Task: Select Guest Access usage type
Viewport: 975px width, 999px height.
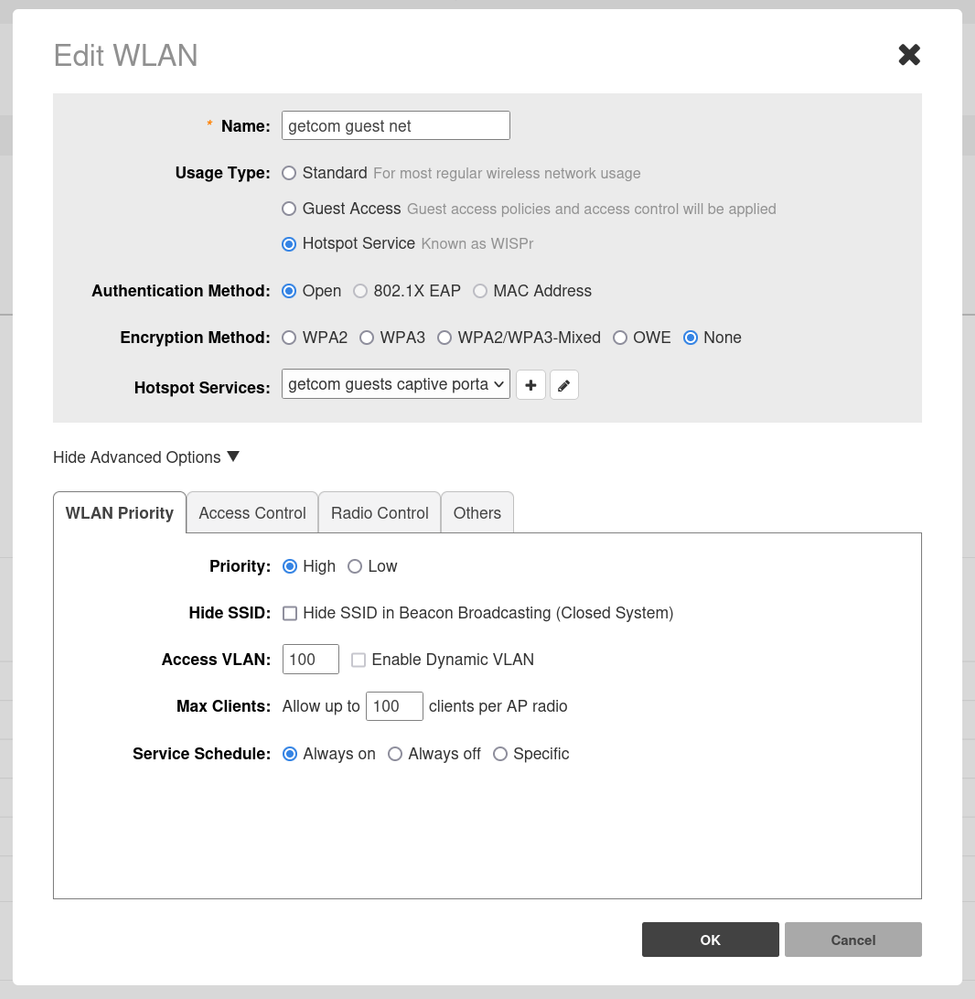Action: point(290,209)
